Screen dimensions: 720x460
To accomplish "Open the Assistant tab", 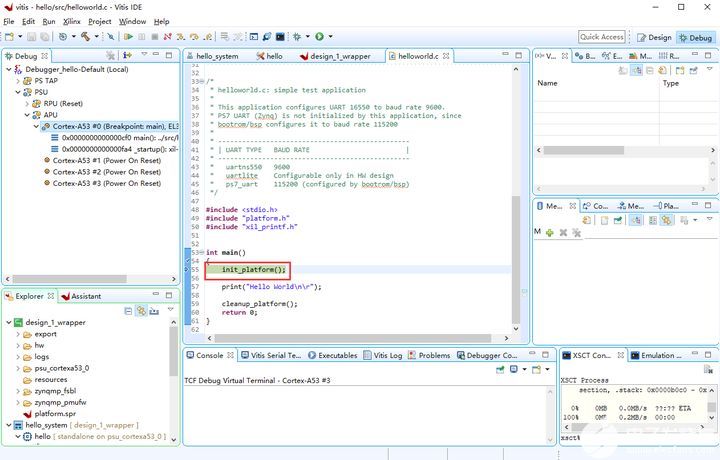I will (x=85, y=296).
